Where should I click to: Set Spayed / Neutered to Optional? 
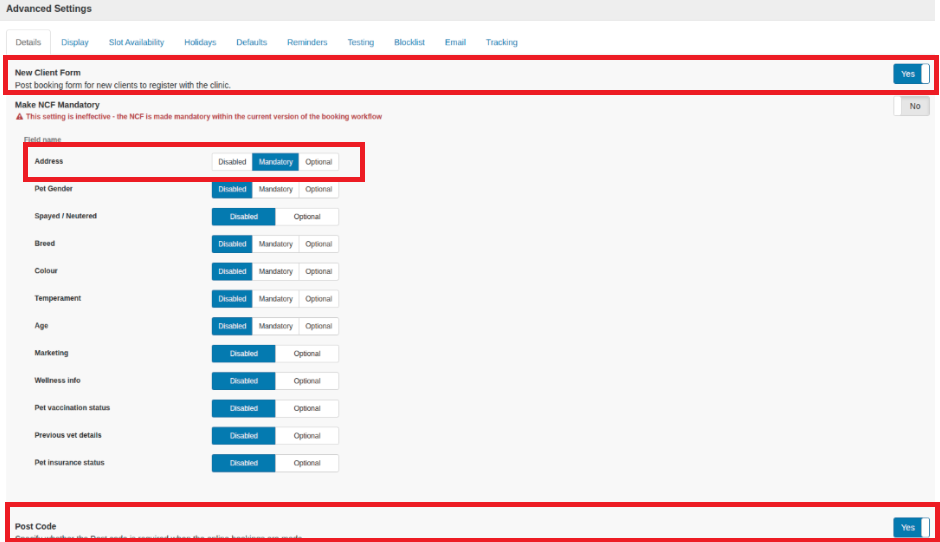pyautogui.click(x=307, y=217)
